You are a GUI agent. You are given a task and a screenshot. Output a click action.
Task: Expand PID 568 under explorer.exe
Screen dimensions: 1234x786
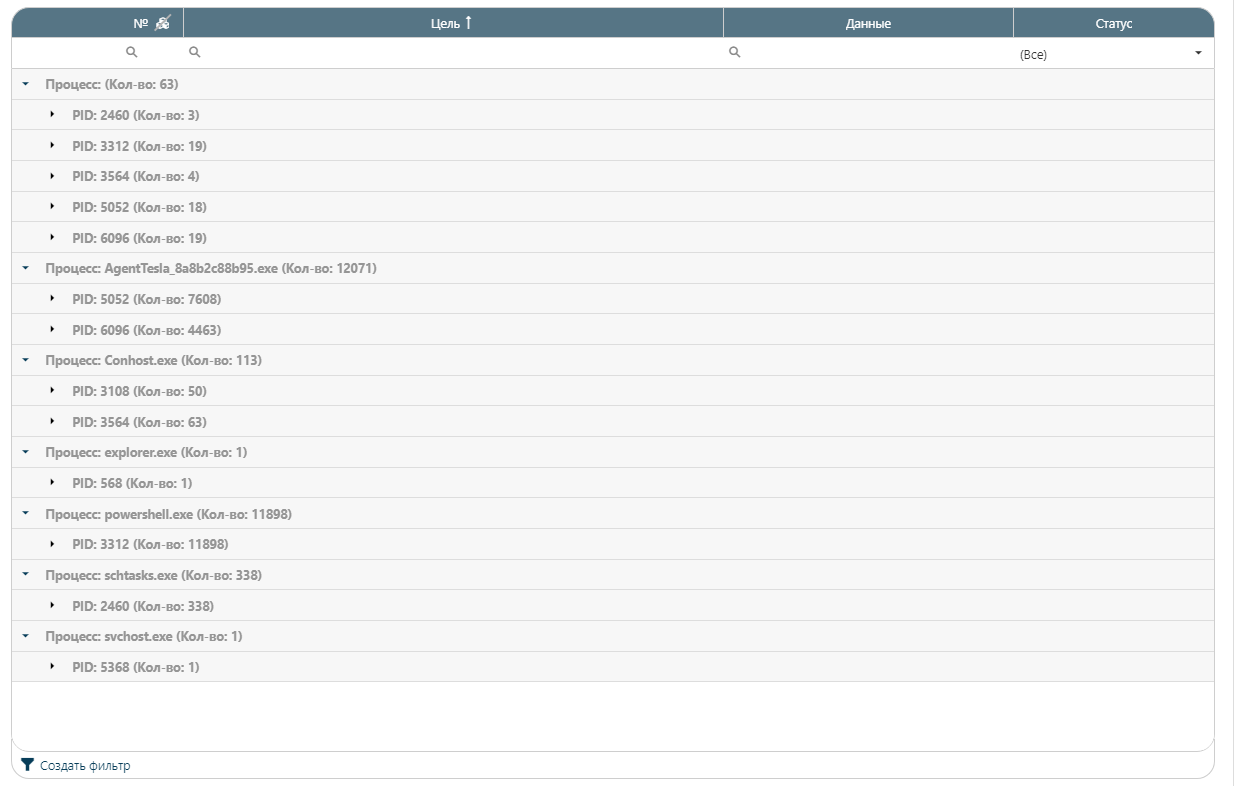(x=52, y=483)
